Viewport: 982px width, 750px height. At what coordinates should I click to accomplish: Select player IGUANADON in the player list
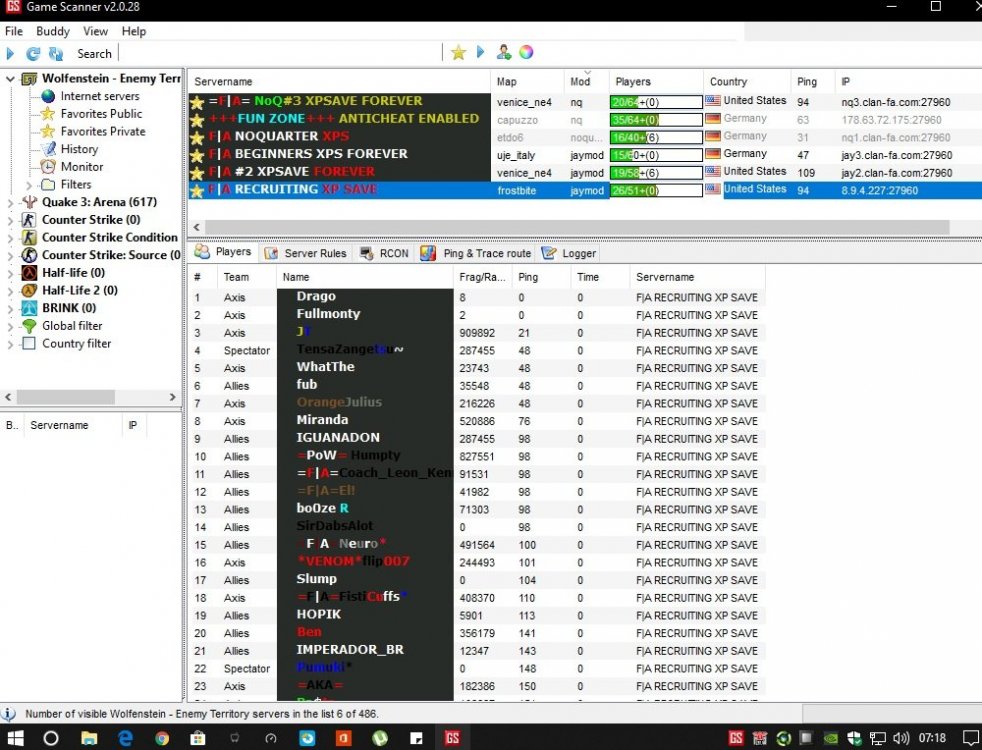pos(479,438)
